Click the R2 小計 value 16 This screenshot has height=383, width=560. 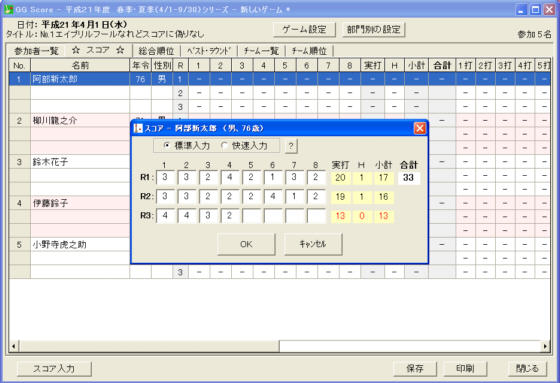tap(384, 197)
